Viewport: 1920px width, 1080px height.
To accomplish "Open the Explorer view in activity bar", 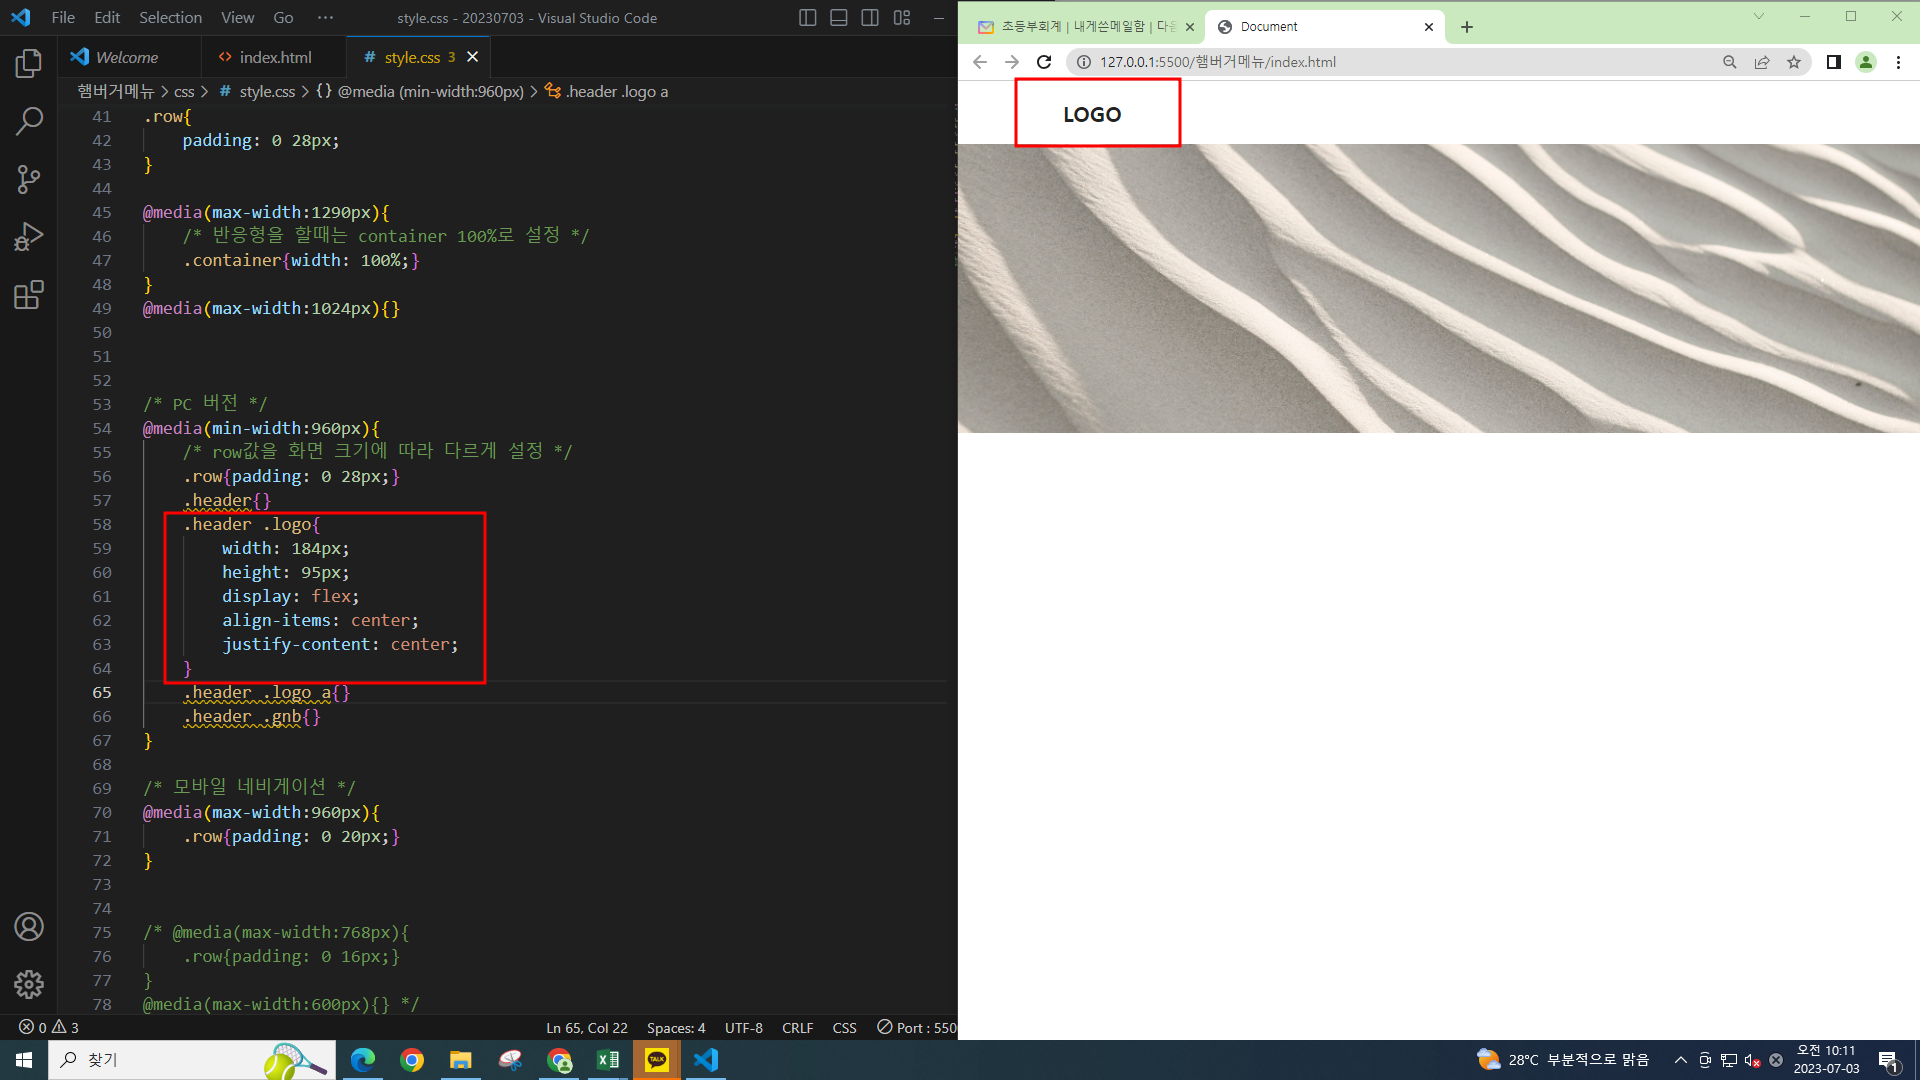I will (x=29, y=64).
